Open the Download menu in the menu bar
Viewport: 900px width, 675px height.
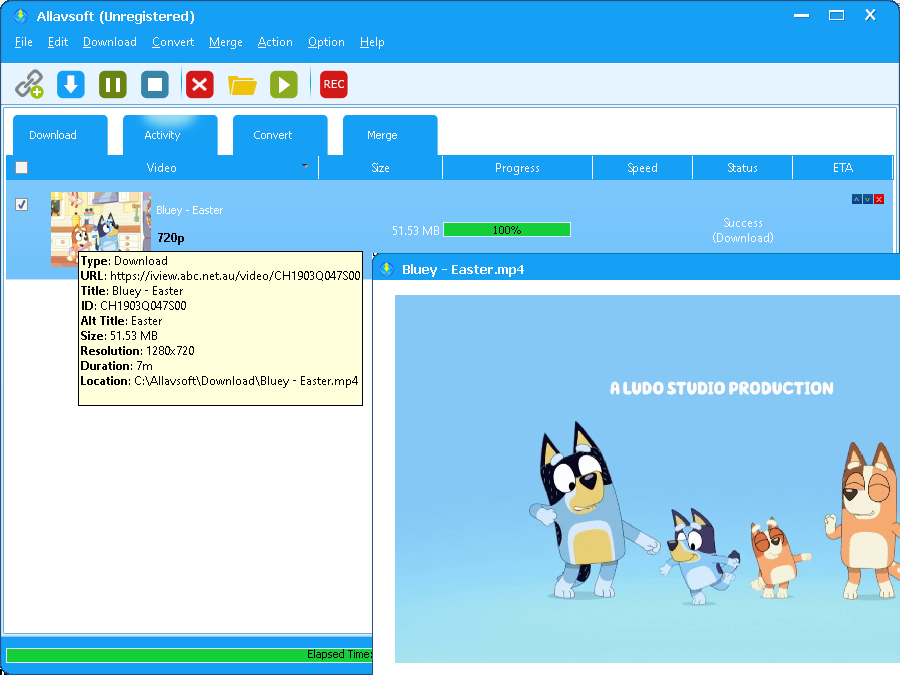click(110, 42)
